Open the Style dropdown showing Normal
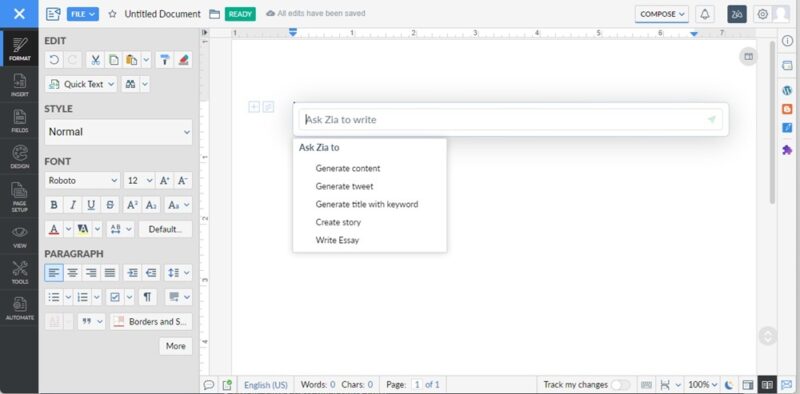The image size is (800, 394). (118, 132)
